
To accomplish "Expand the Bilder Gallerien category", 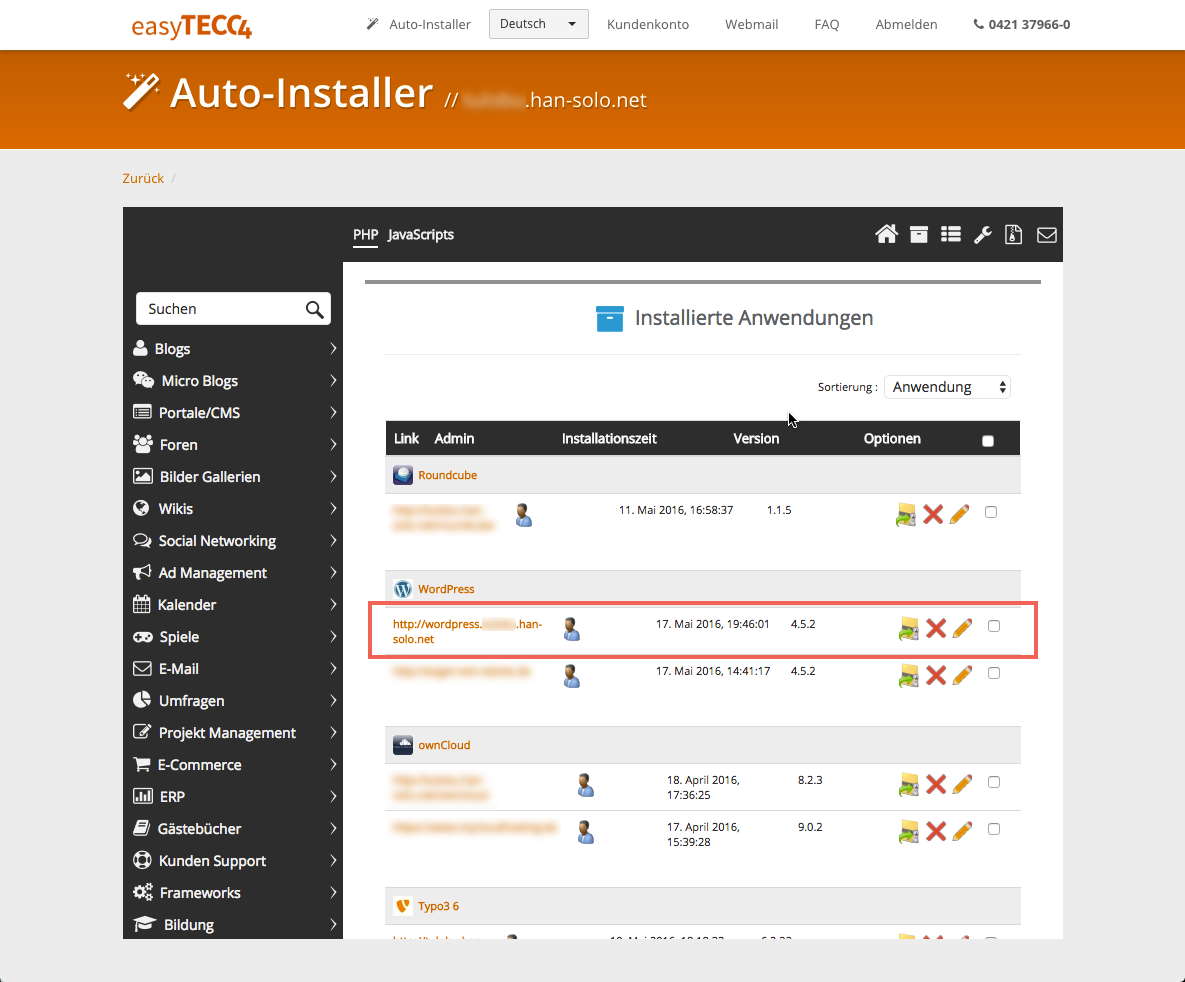I will pos(234,477).
